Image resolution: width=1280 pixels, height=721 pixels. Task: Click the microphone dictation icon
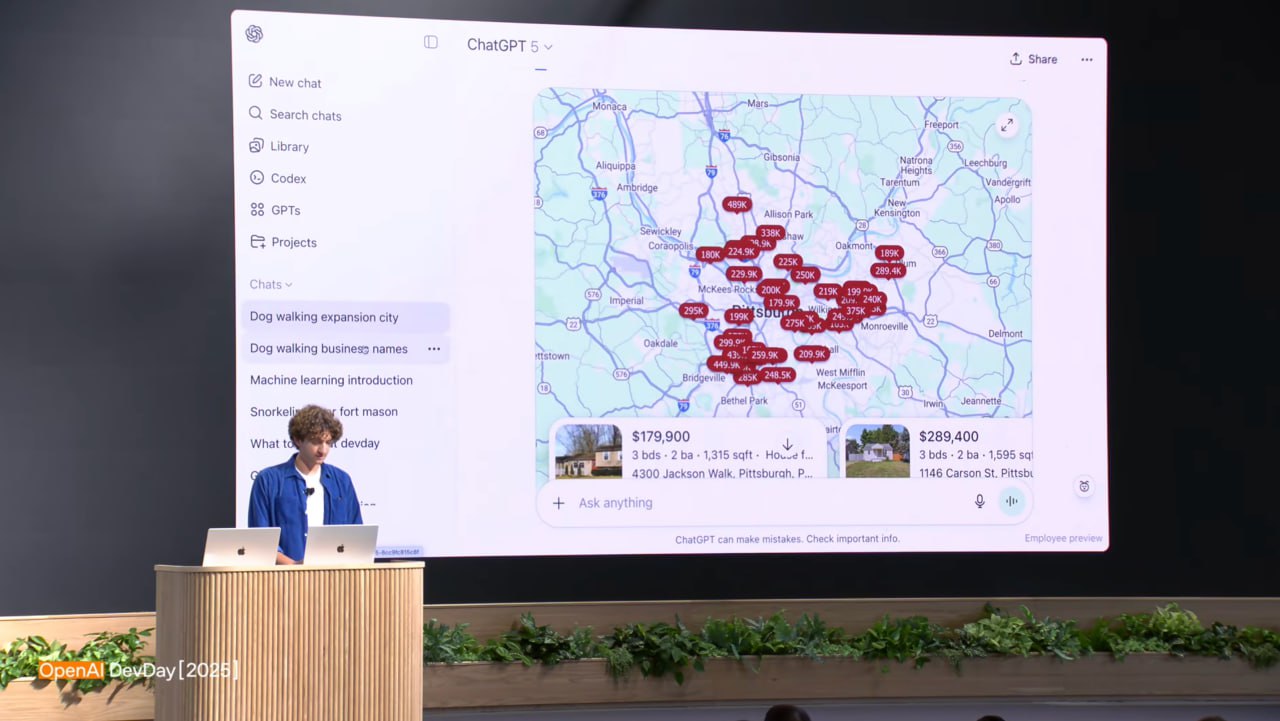click(x=980, y=502)
